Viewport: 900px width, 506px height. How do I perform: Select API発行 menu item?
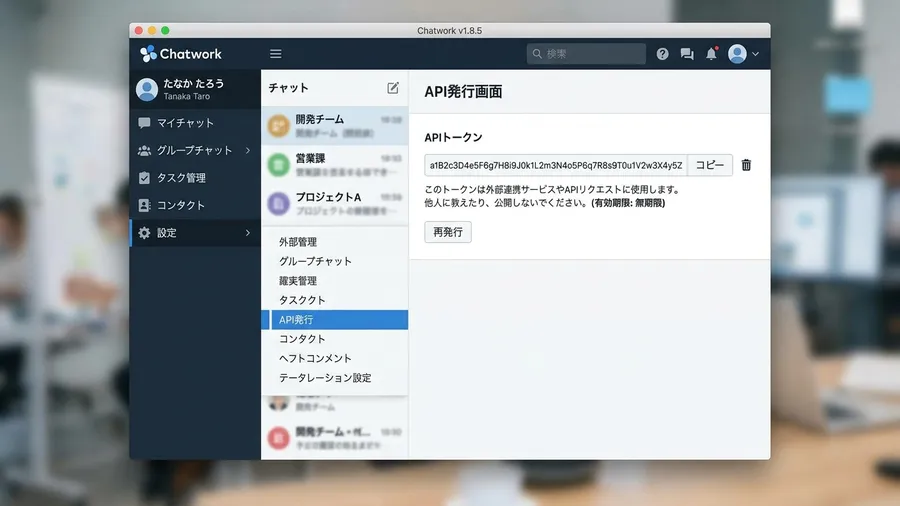pos(335,320)
